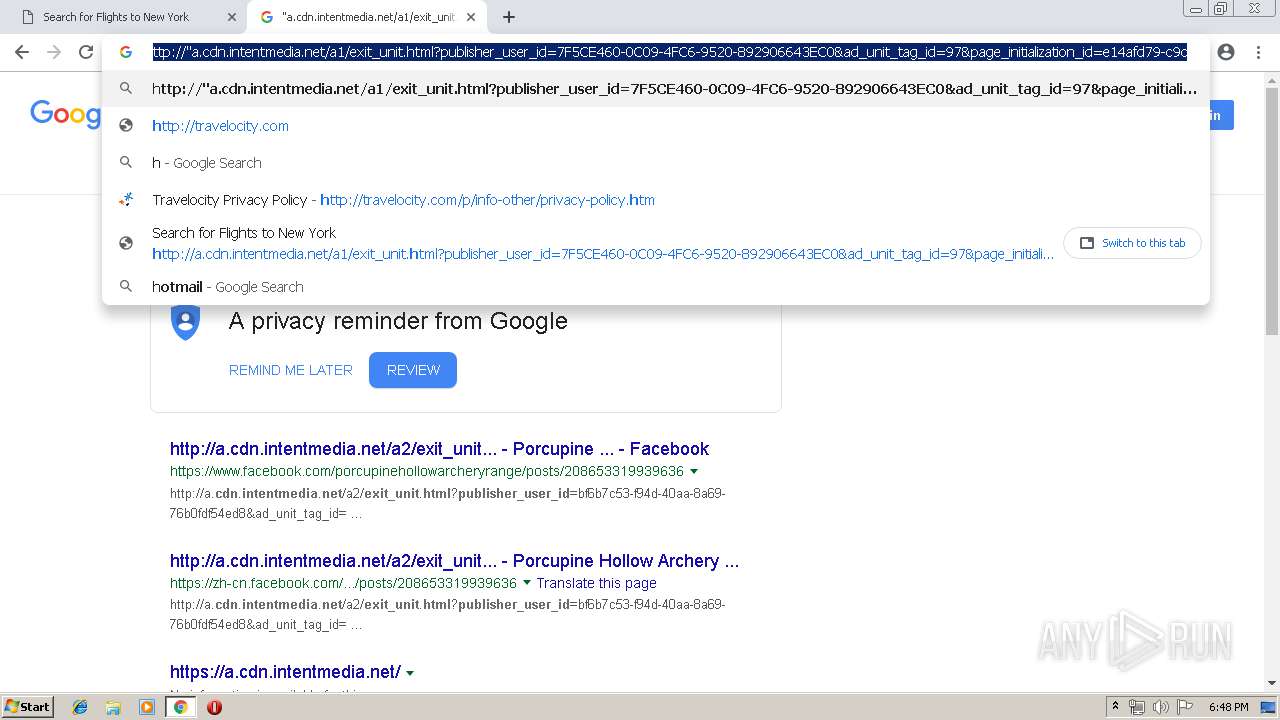Click the scrollbar down arrow
This screenshot has height=720, width=1280.
click(x=1272, y=684)
